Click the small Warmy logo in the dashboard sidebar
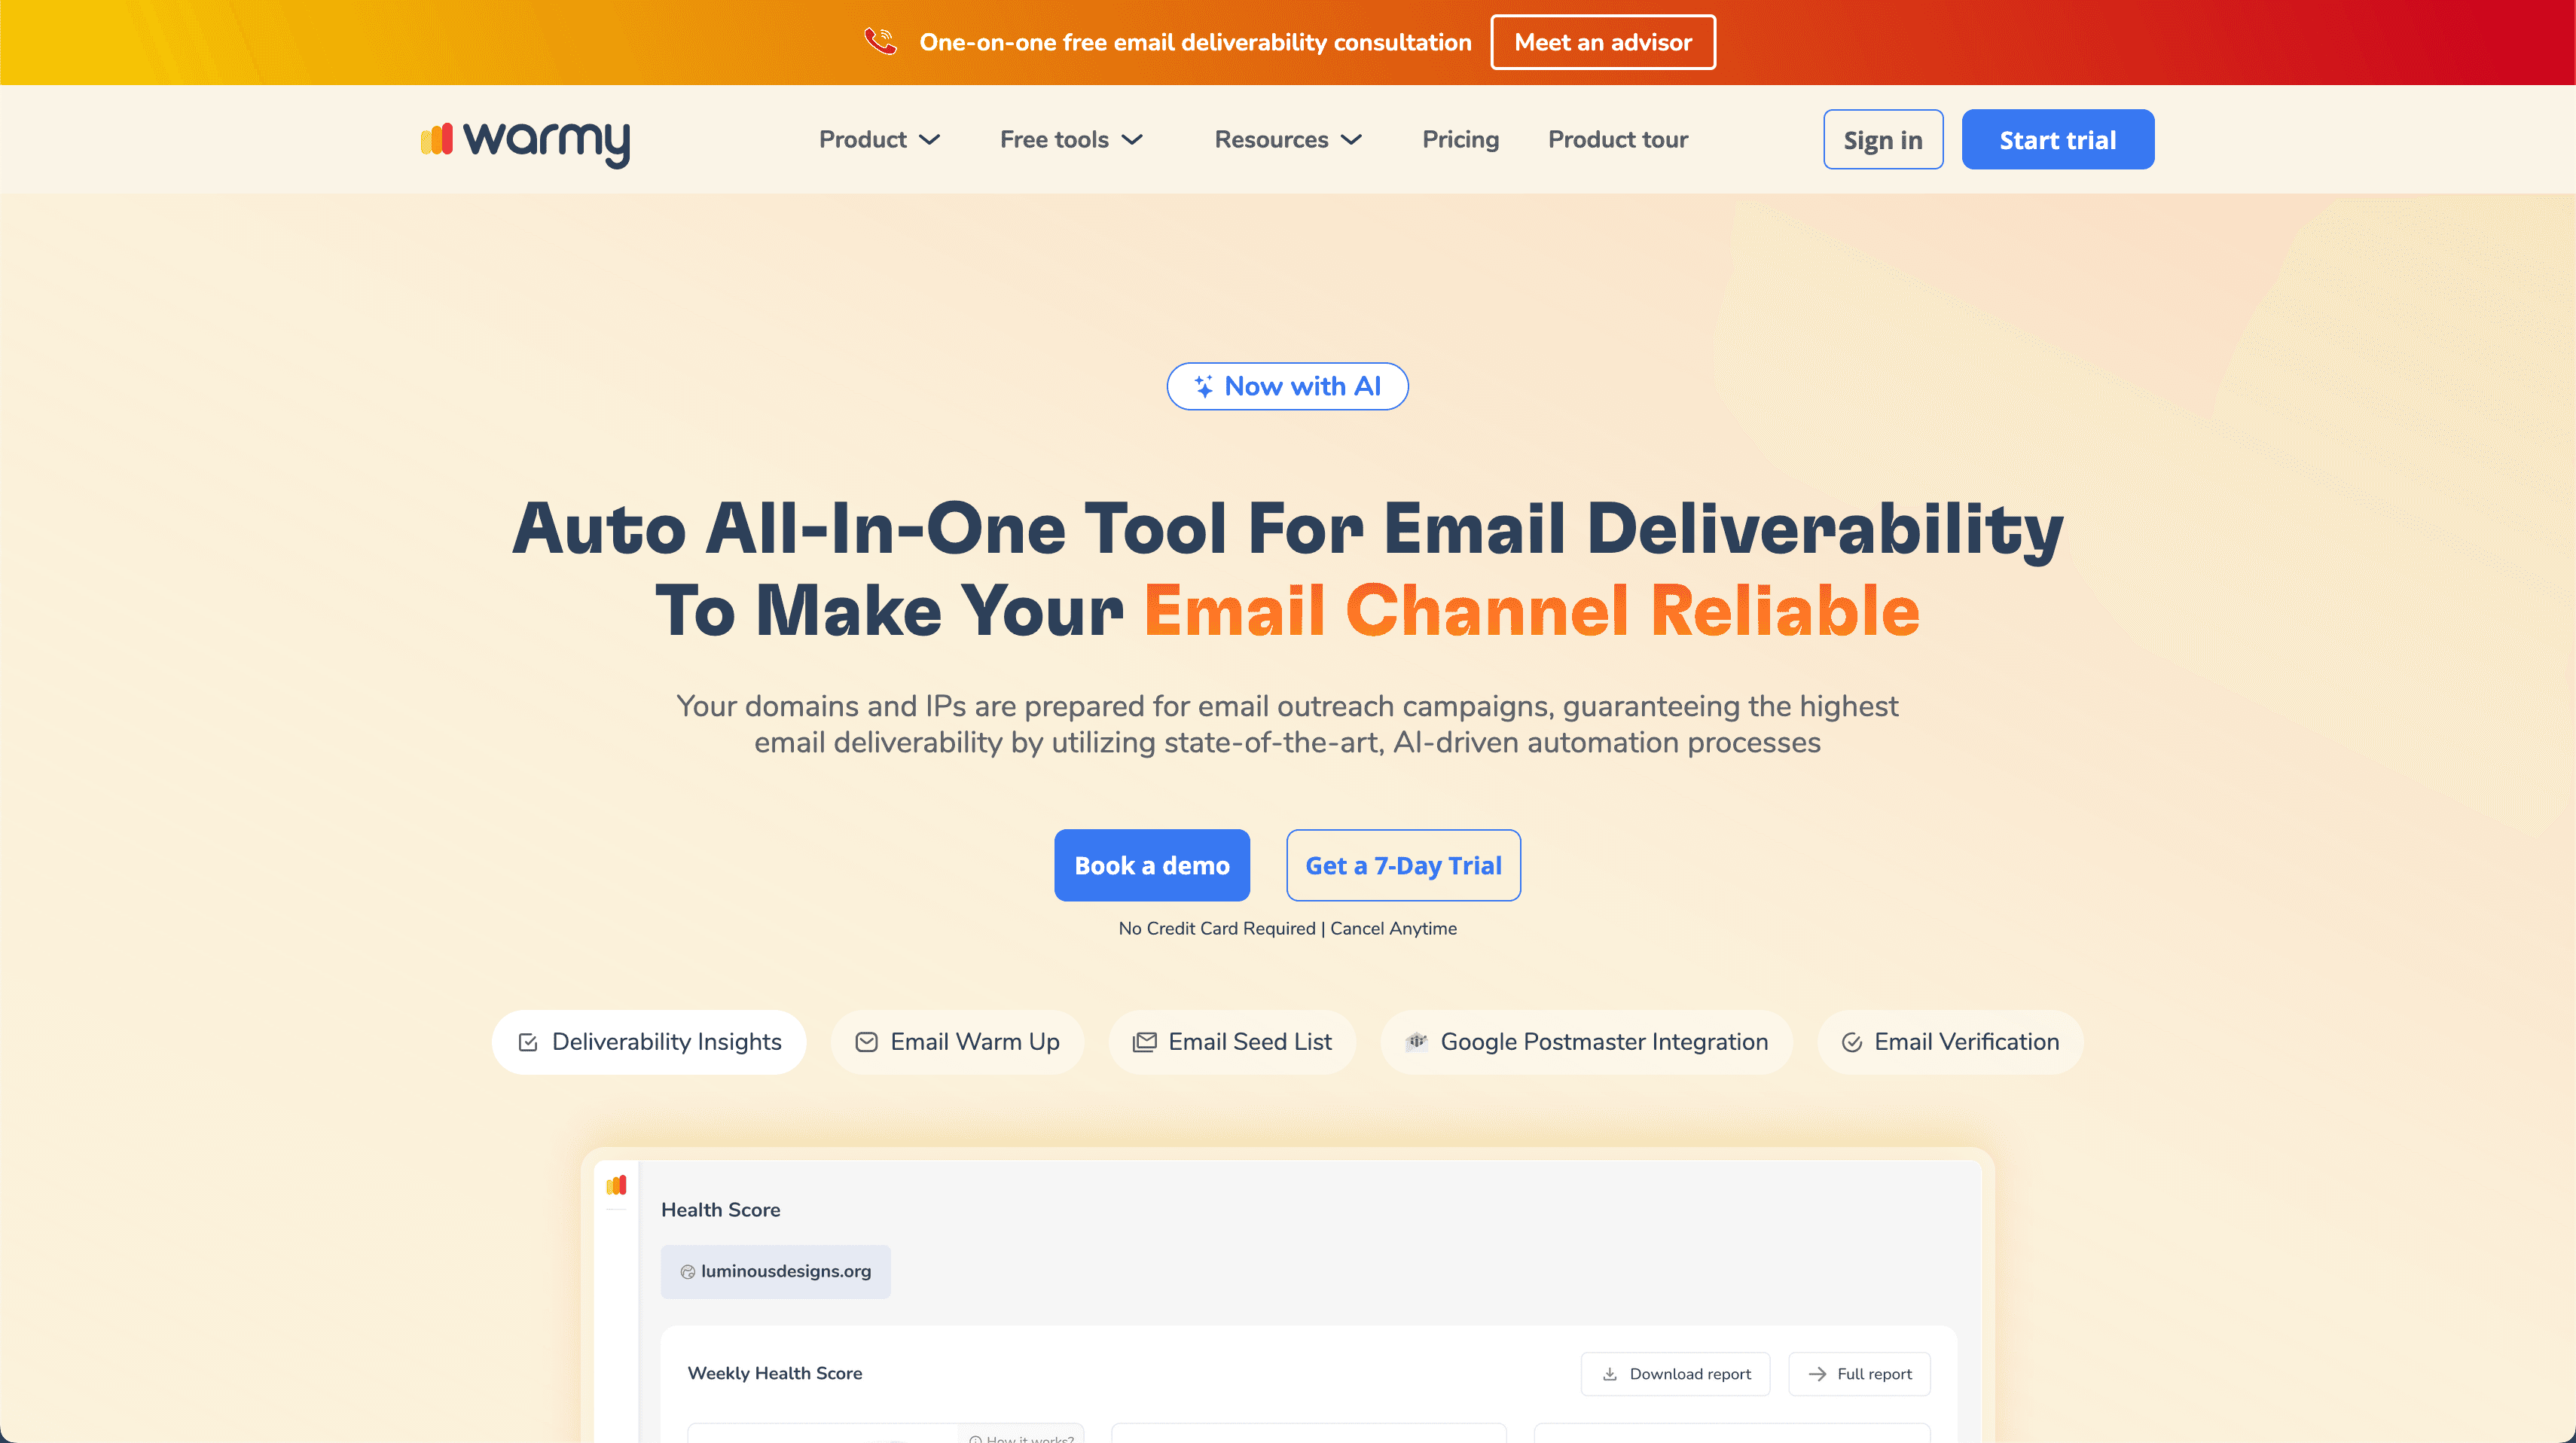Image resolution: width=2576 pixels, height=1443 pixels. (616, 1185)
